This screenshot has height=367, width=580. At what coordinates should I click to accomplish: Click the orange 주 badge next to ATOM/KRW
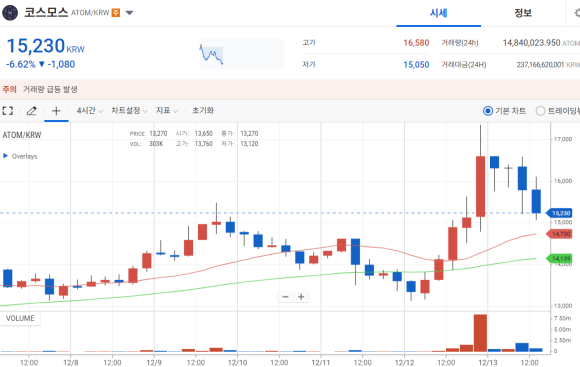[x=116, y=13]
